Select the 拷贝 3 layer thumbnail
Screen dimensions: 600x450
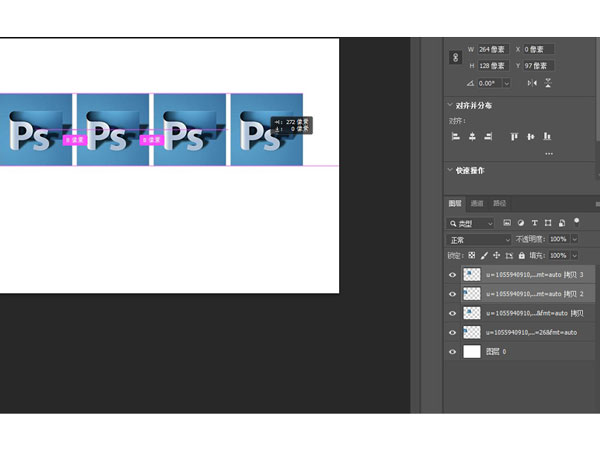472,275
